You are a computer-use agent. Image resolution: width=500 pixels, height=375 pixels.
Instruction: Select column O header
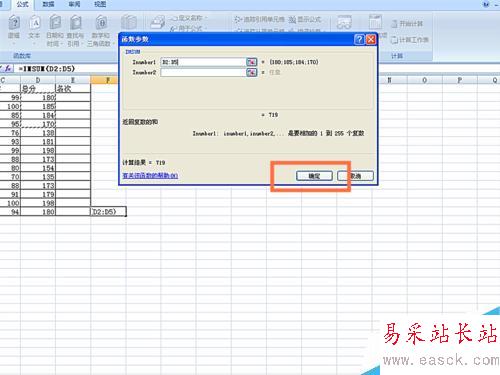pos(424,80)
